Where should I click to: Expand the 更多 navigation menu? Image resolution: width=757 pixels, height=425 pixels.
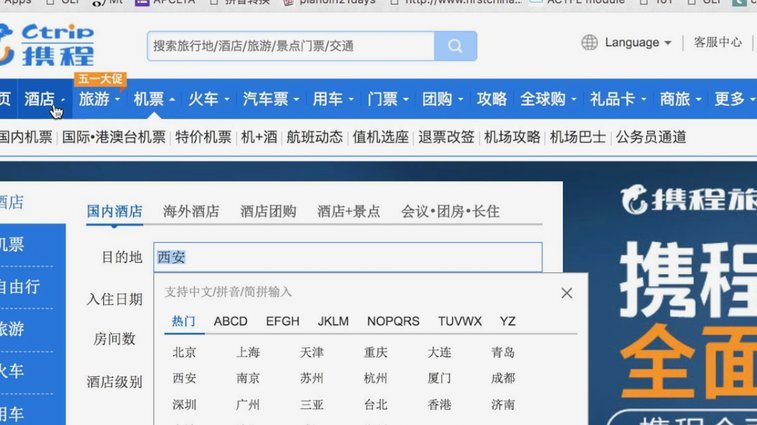734,99
